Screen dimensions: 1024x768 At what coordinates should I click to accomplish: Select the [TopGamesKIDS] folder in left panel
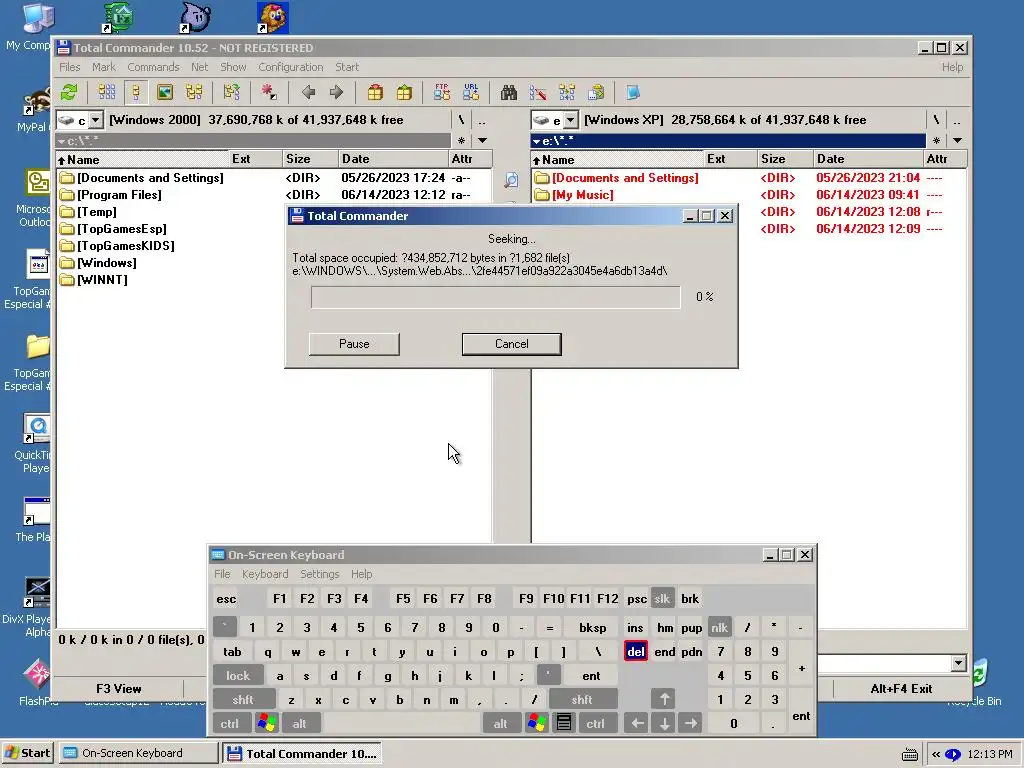(125, 246)
